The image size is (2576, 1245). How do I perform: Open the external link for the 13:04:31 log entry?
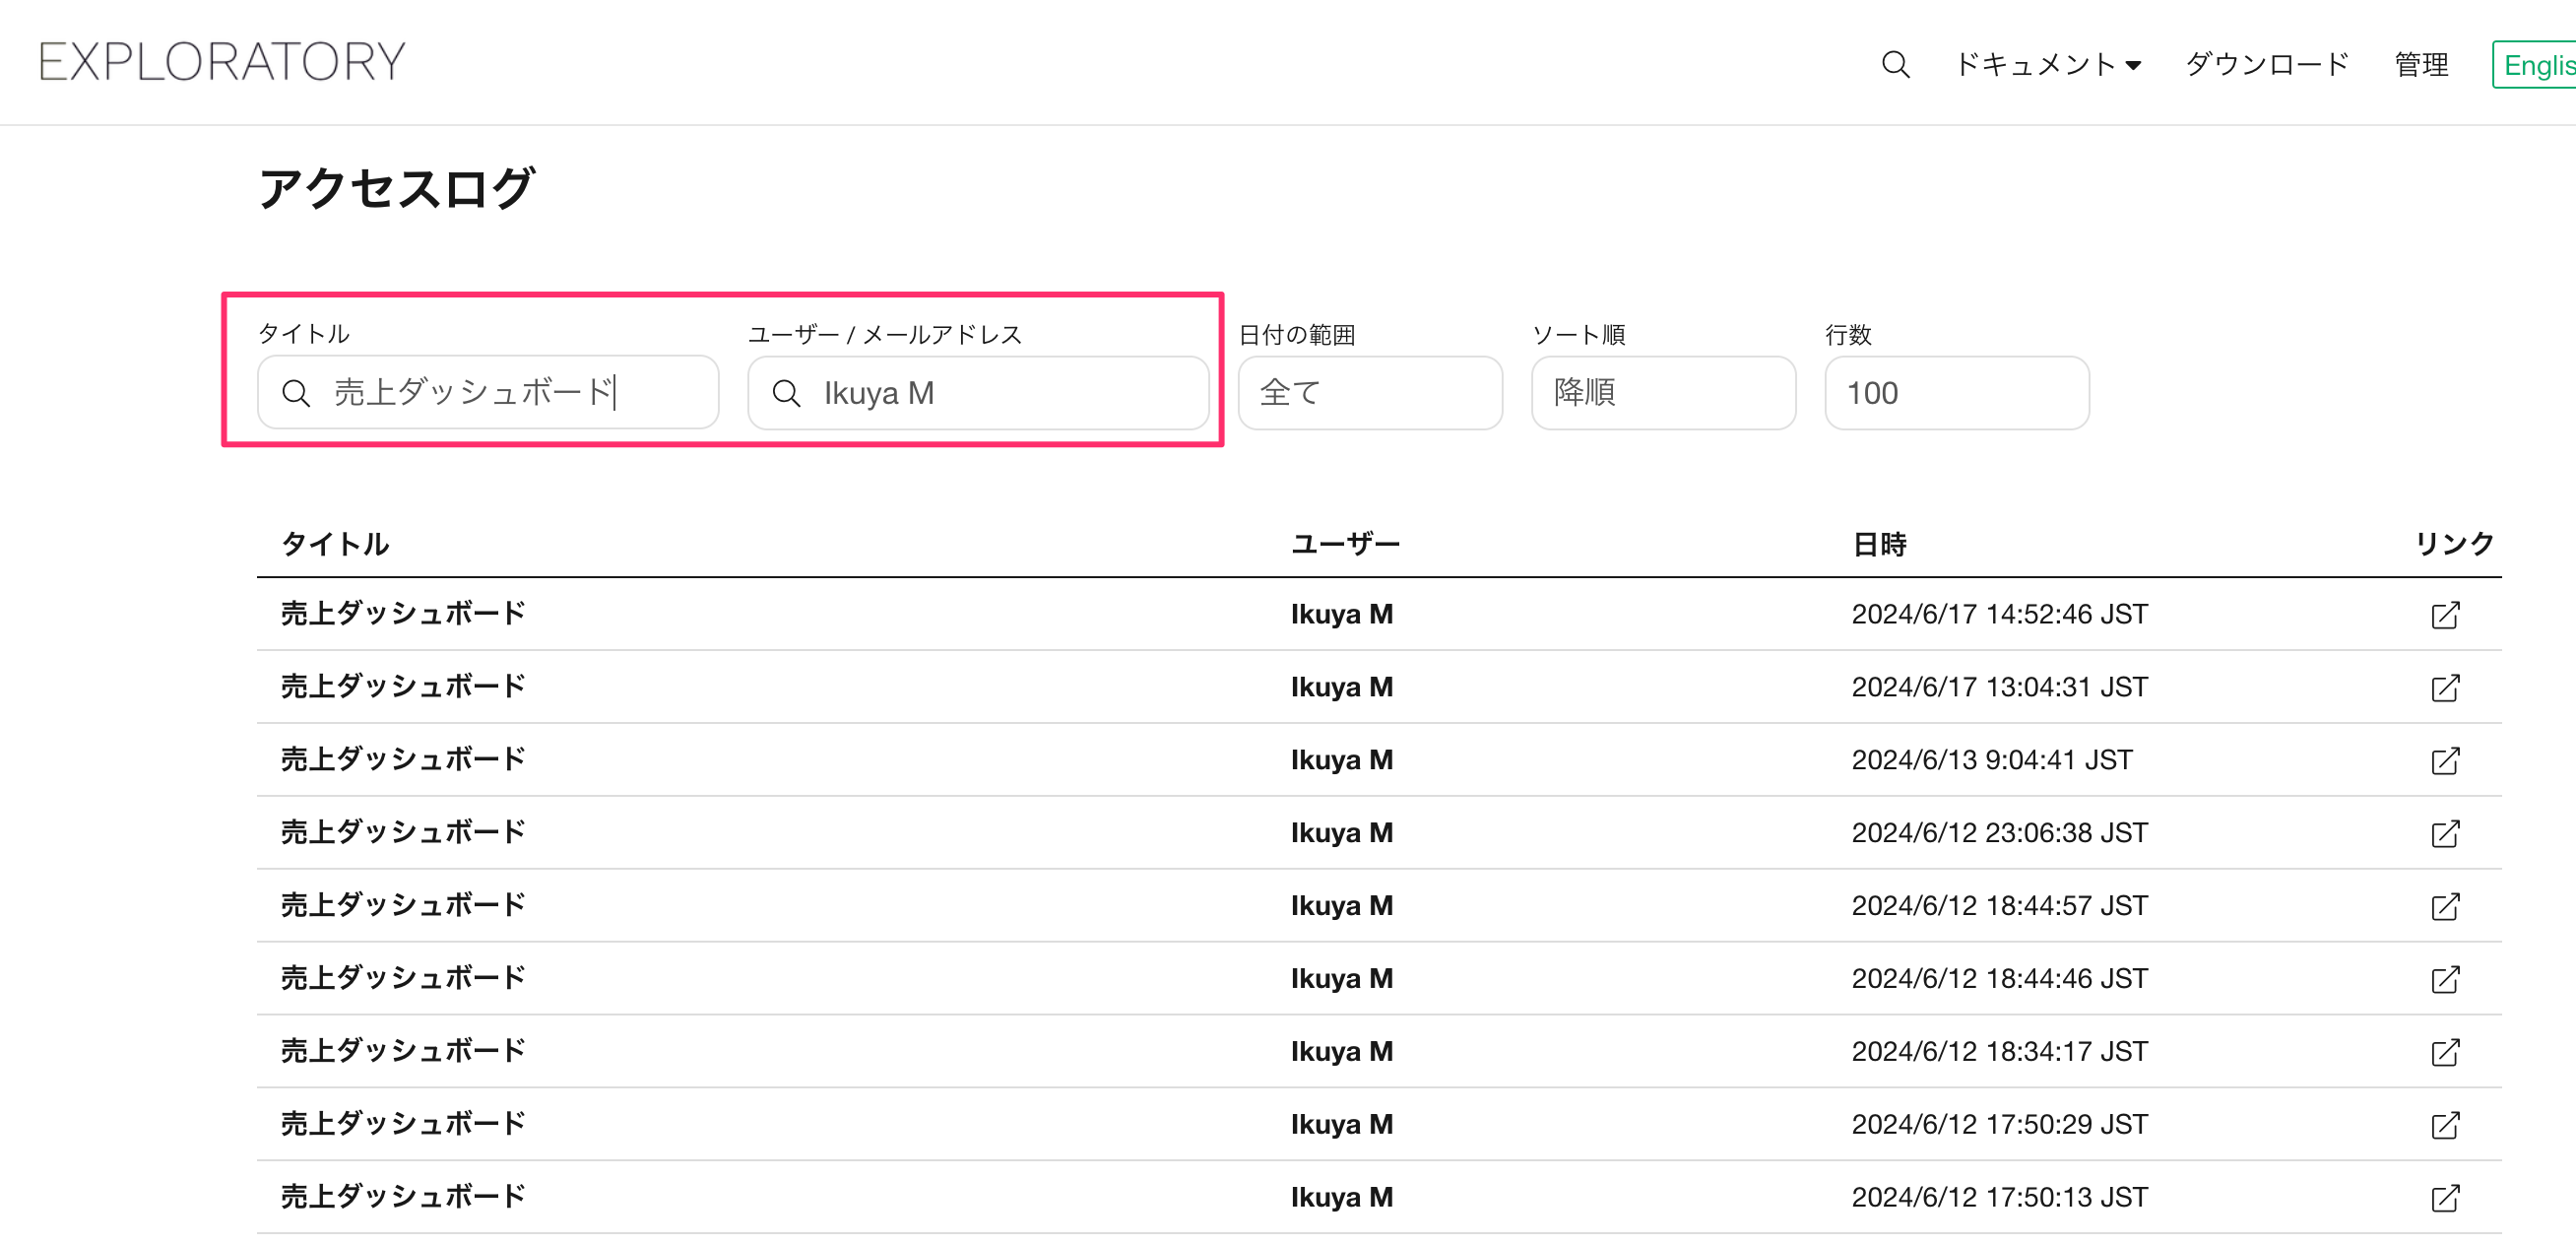point(2445,688)
